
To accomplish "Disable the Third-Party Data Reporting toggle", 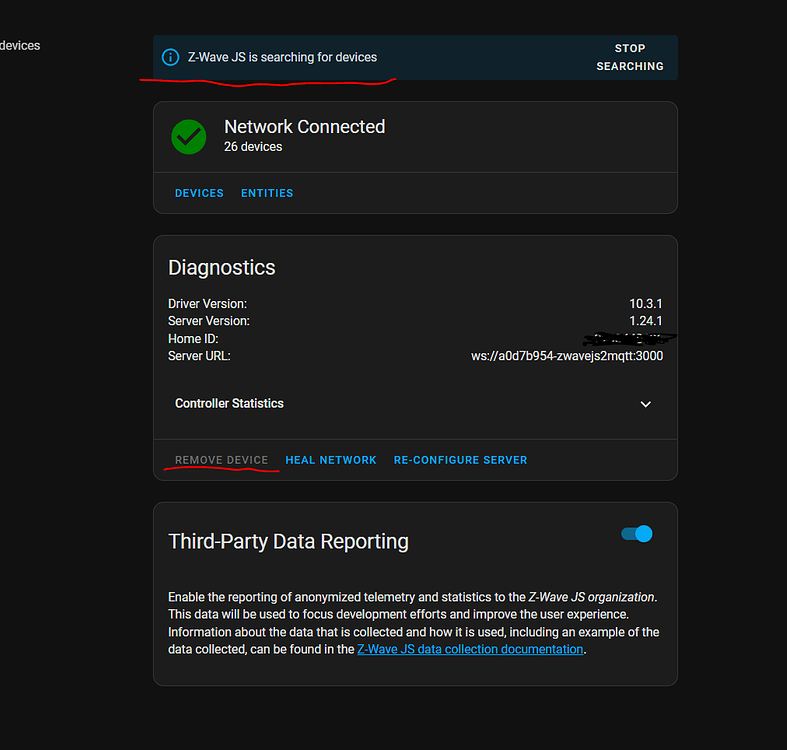I will (x=637, y=534).
